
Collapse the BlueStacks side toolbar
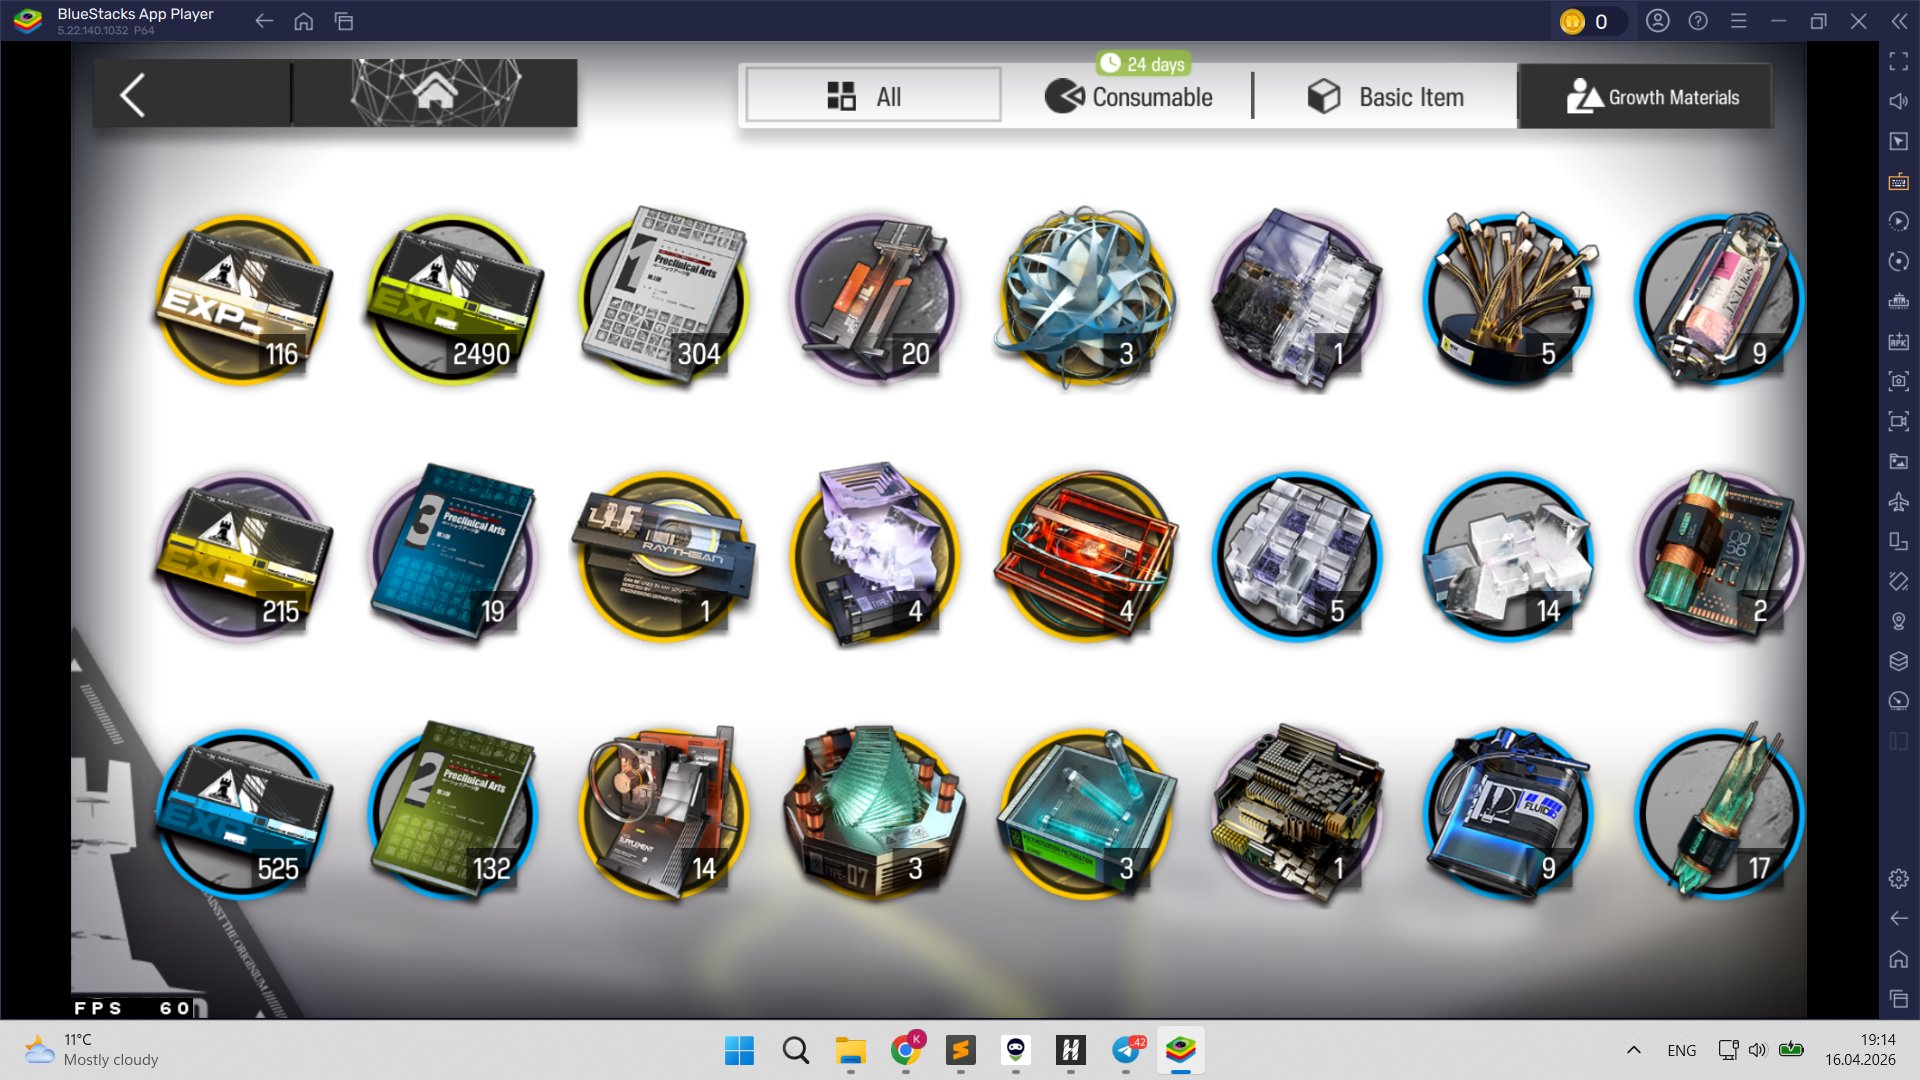(x=1898, y=21)
